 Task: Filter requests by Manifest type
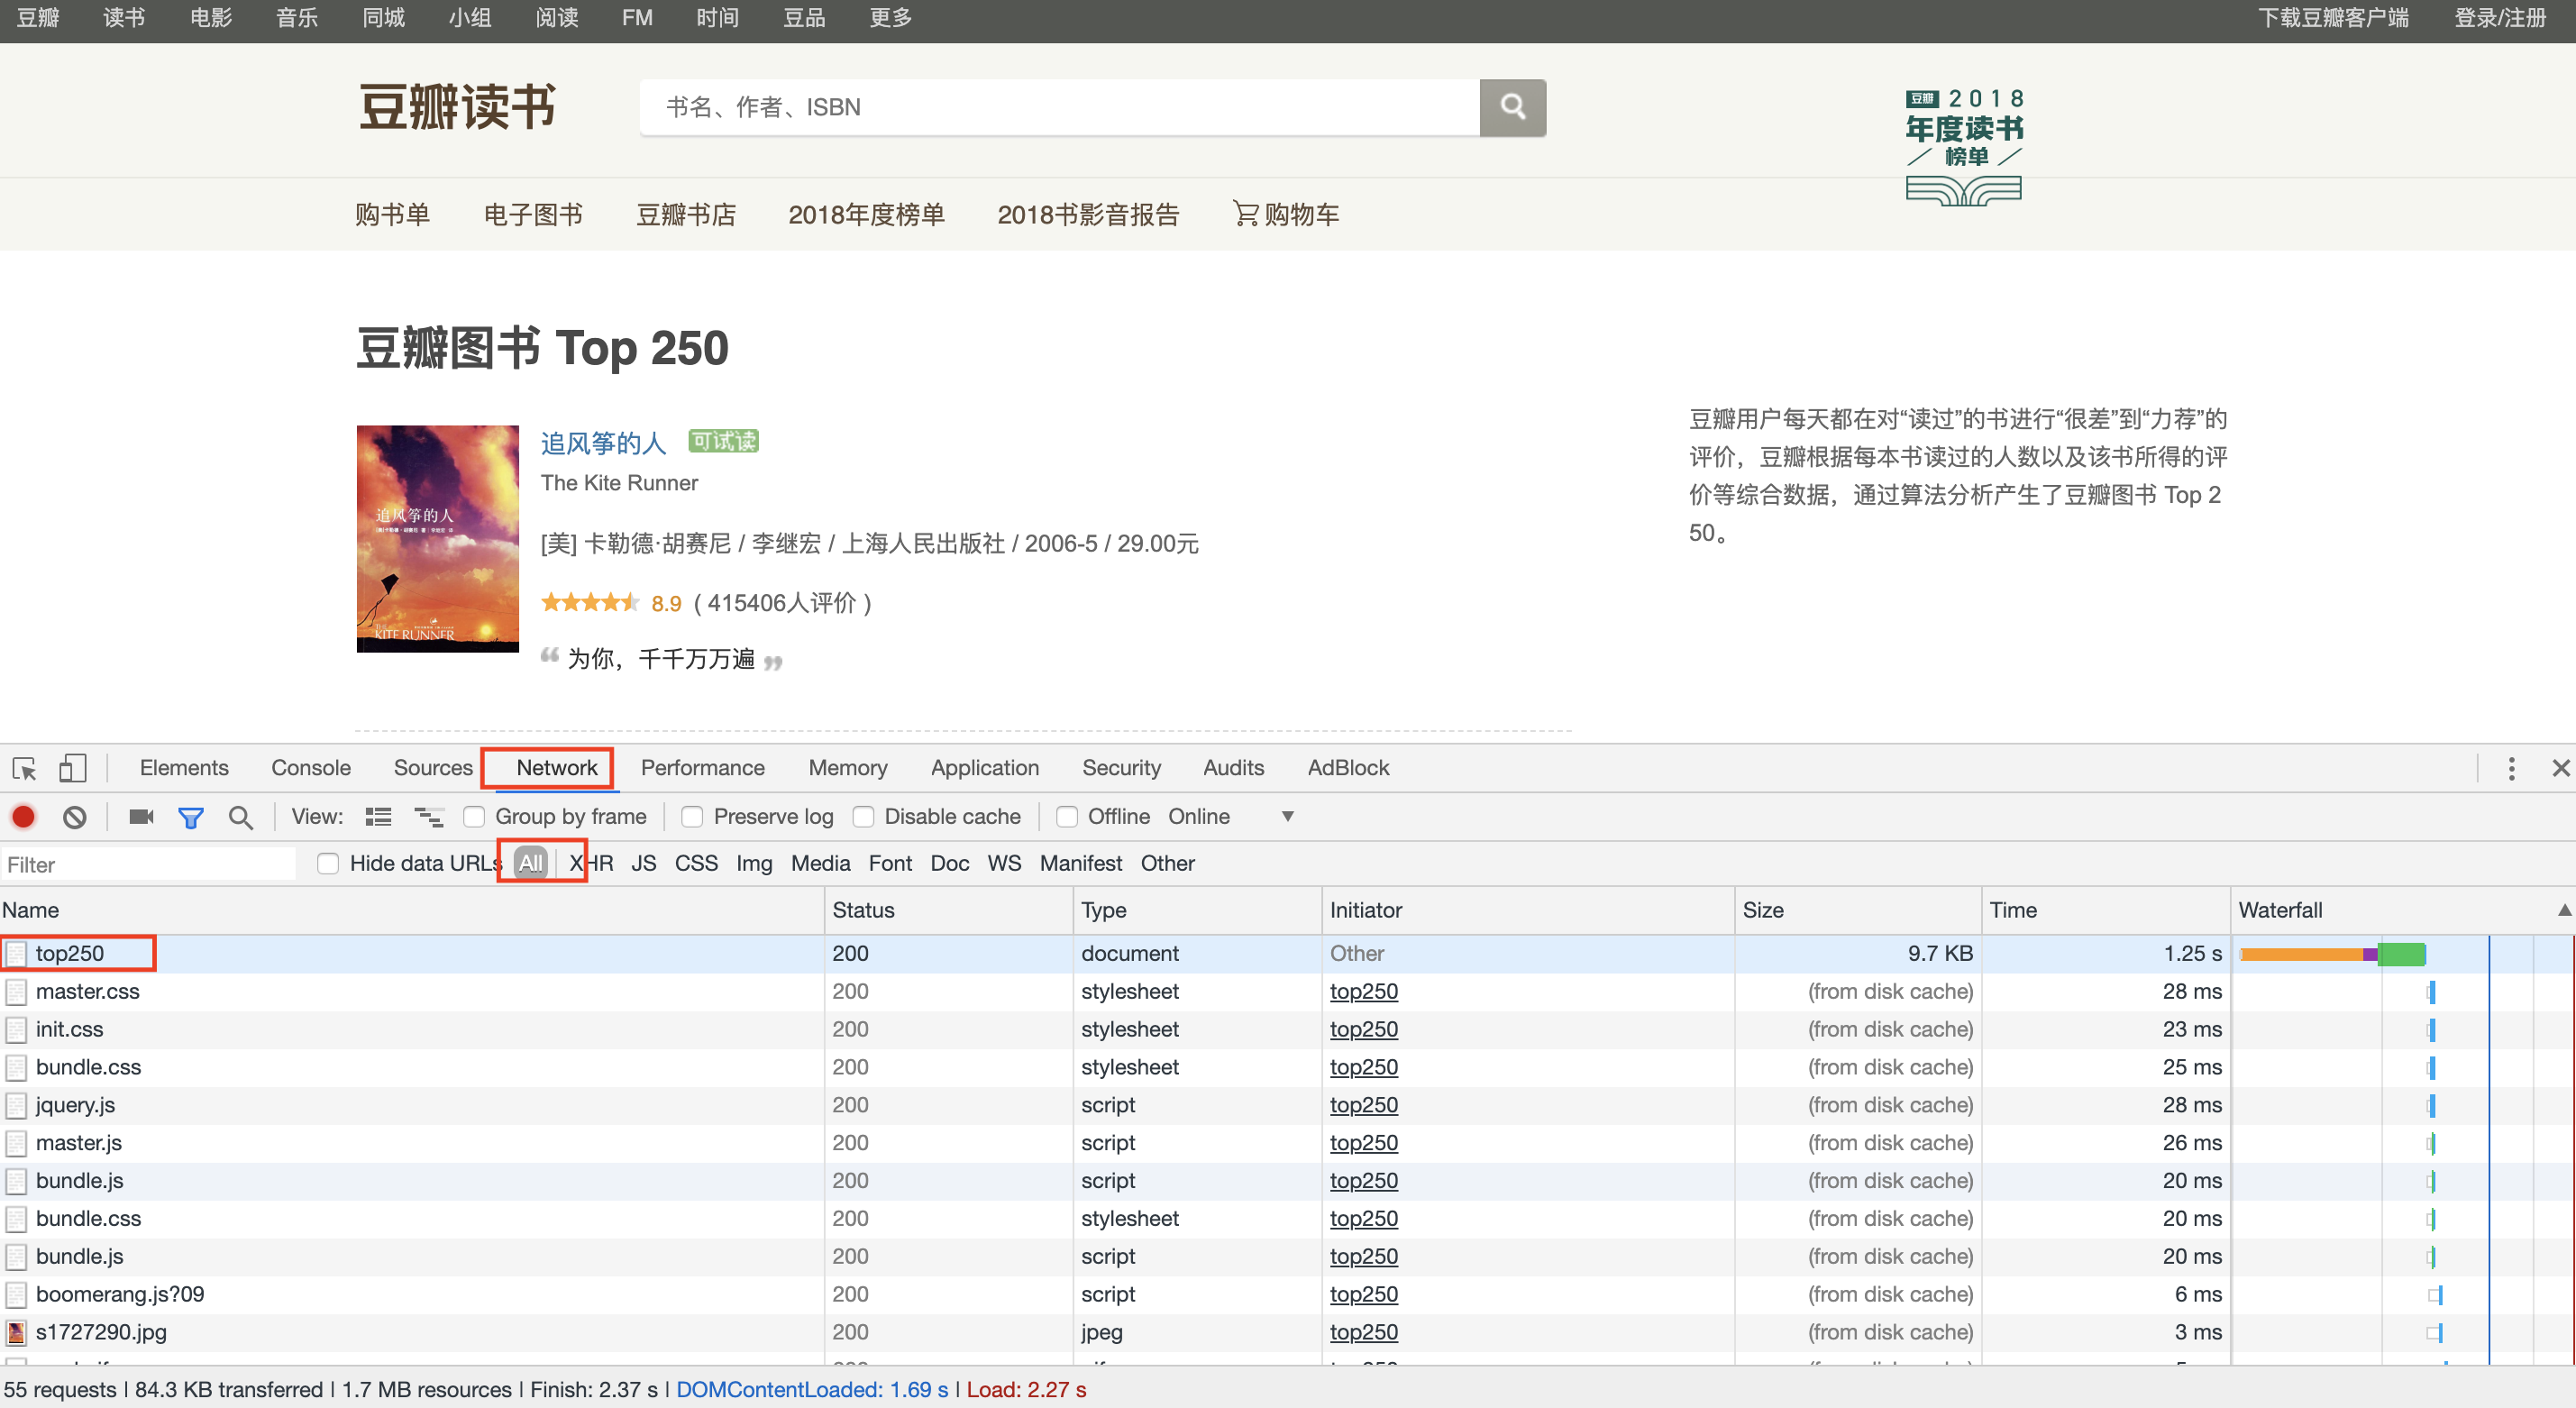(x=1081, y=863)
